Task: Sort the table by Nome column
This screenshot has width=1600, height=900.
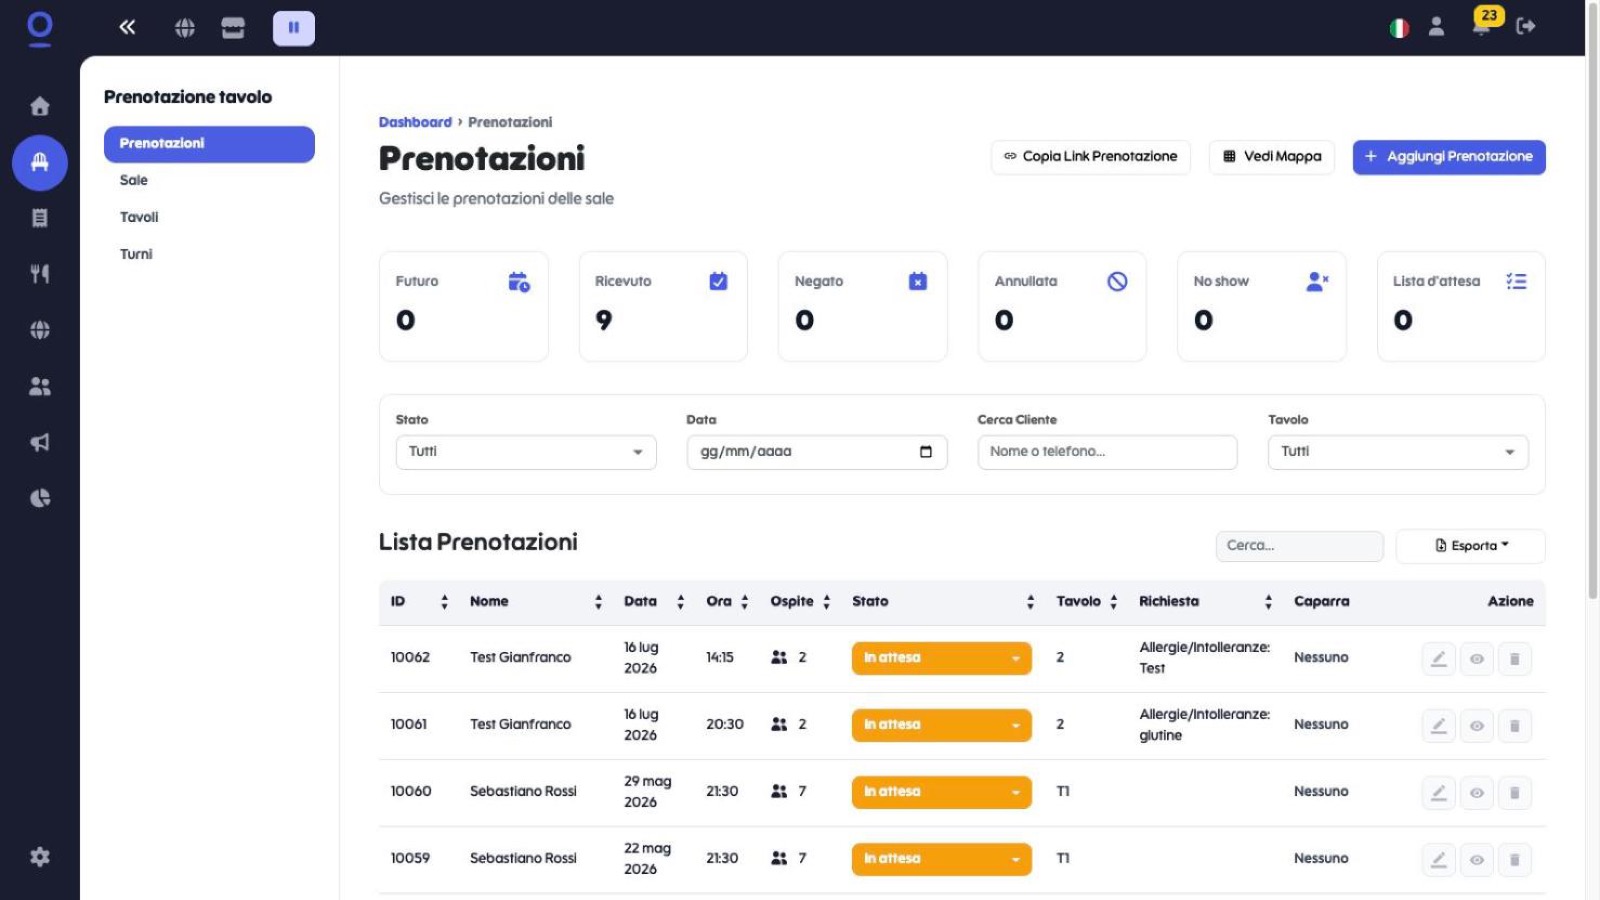Action: tap(536, 602)
